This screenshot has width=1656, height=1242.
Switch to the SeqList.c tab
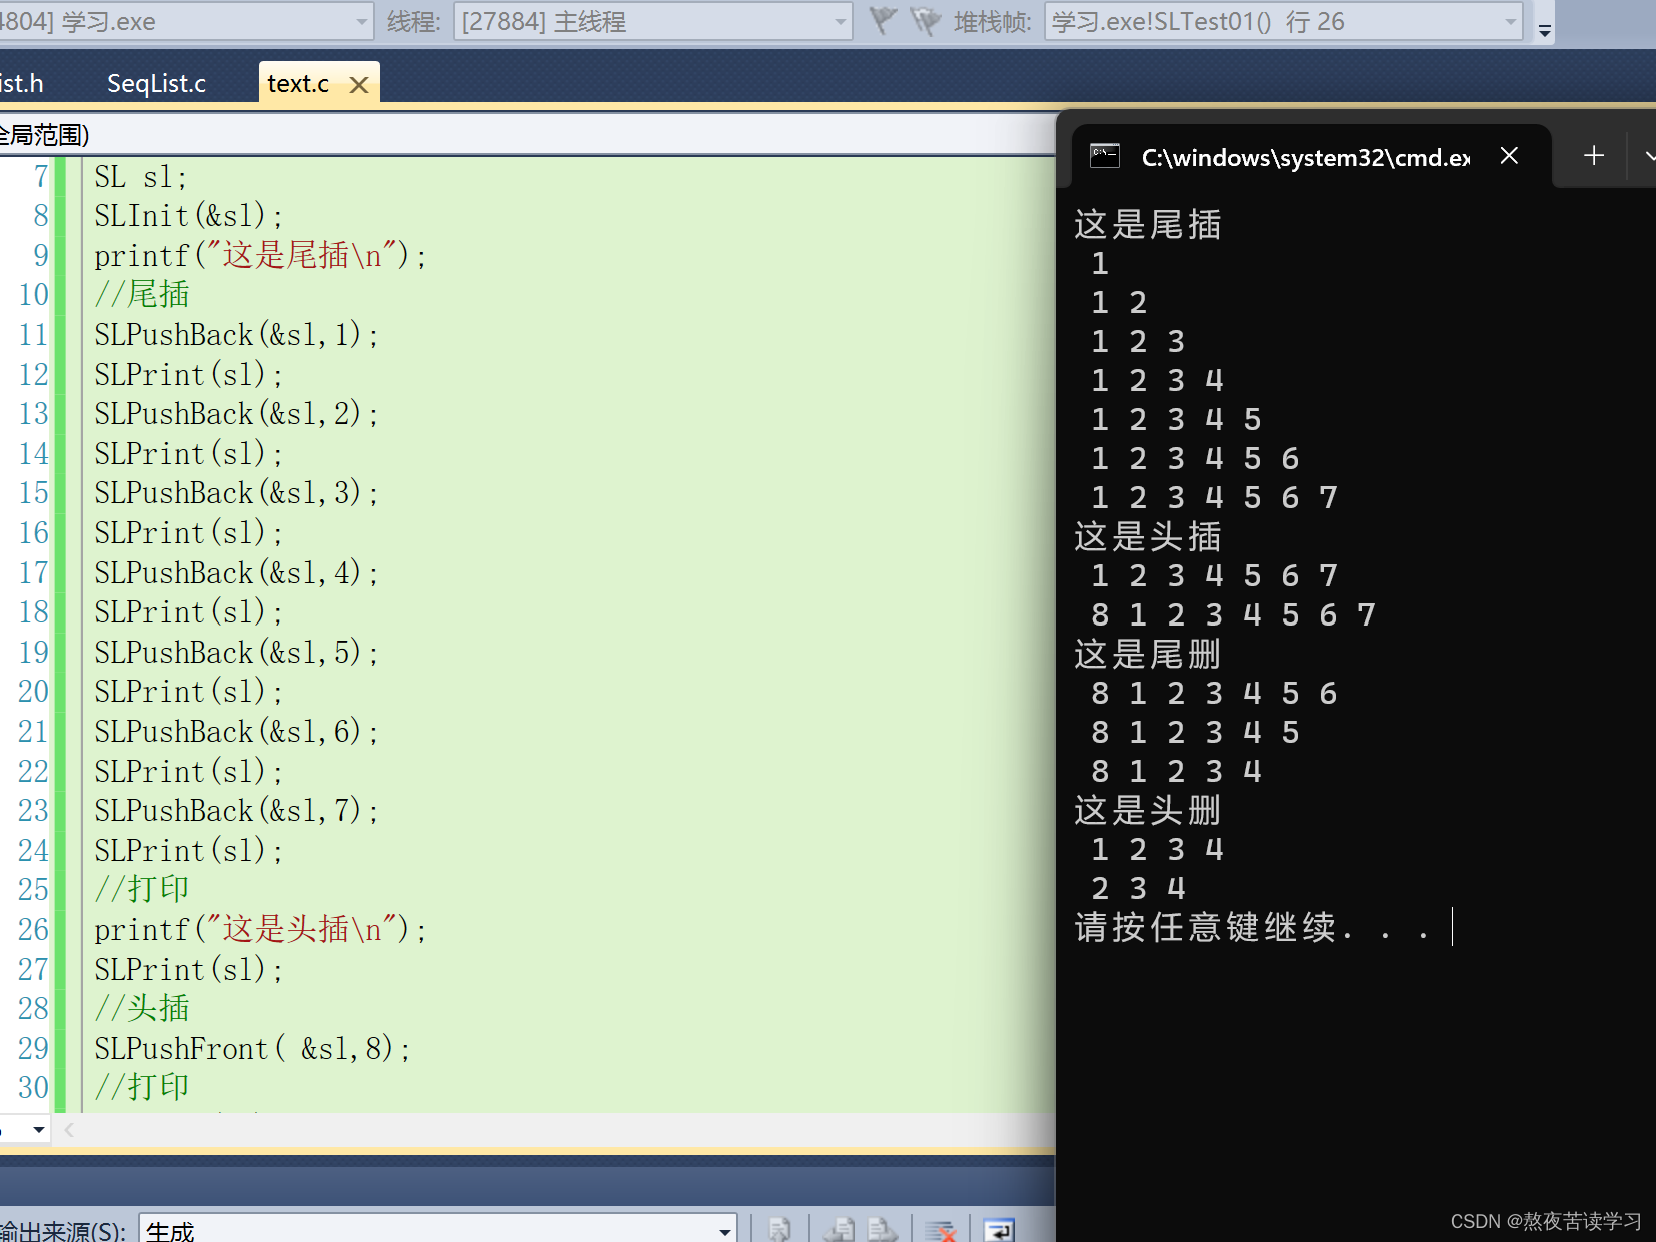(156, 83)
